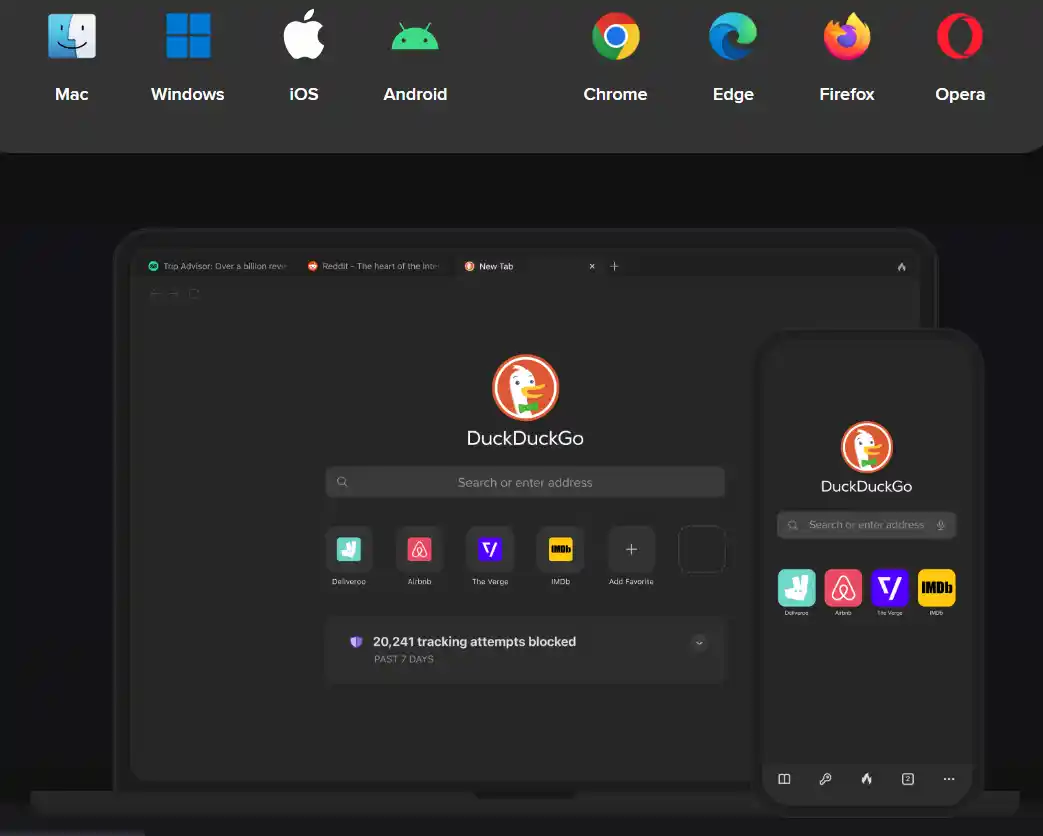The width and height of the screenshot is (1043, 836).
Task: Tap the microphone icon in phone search
Action: pos(941,525)
